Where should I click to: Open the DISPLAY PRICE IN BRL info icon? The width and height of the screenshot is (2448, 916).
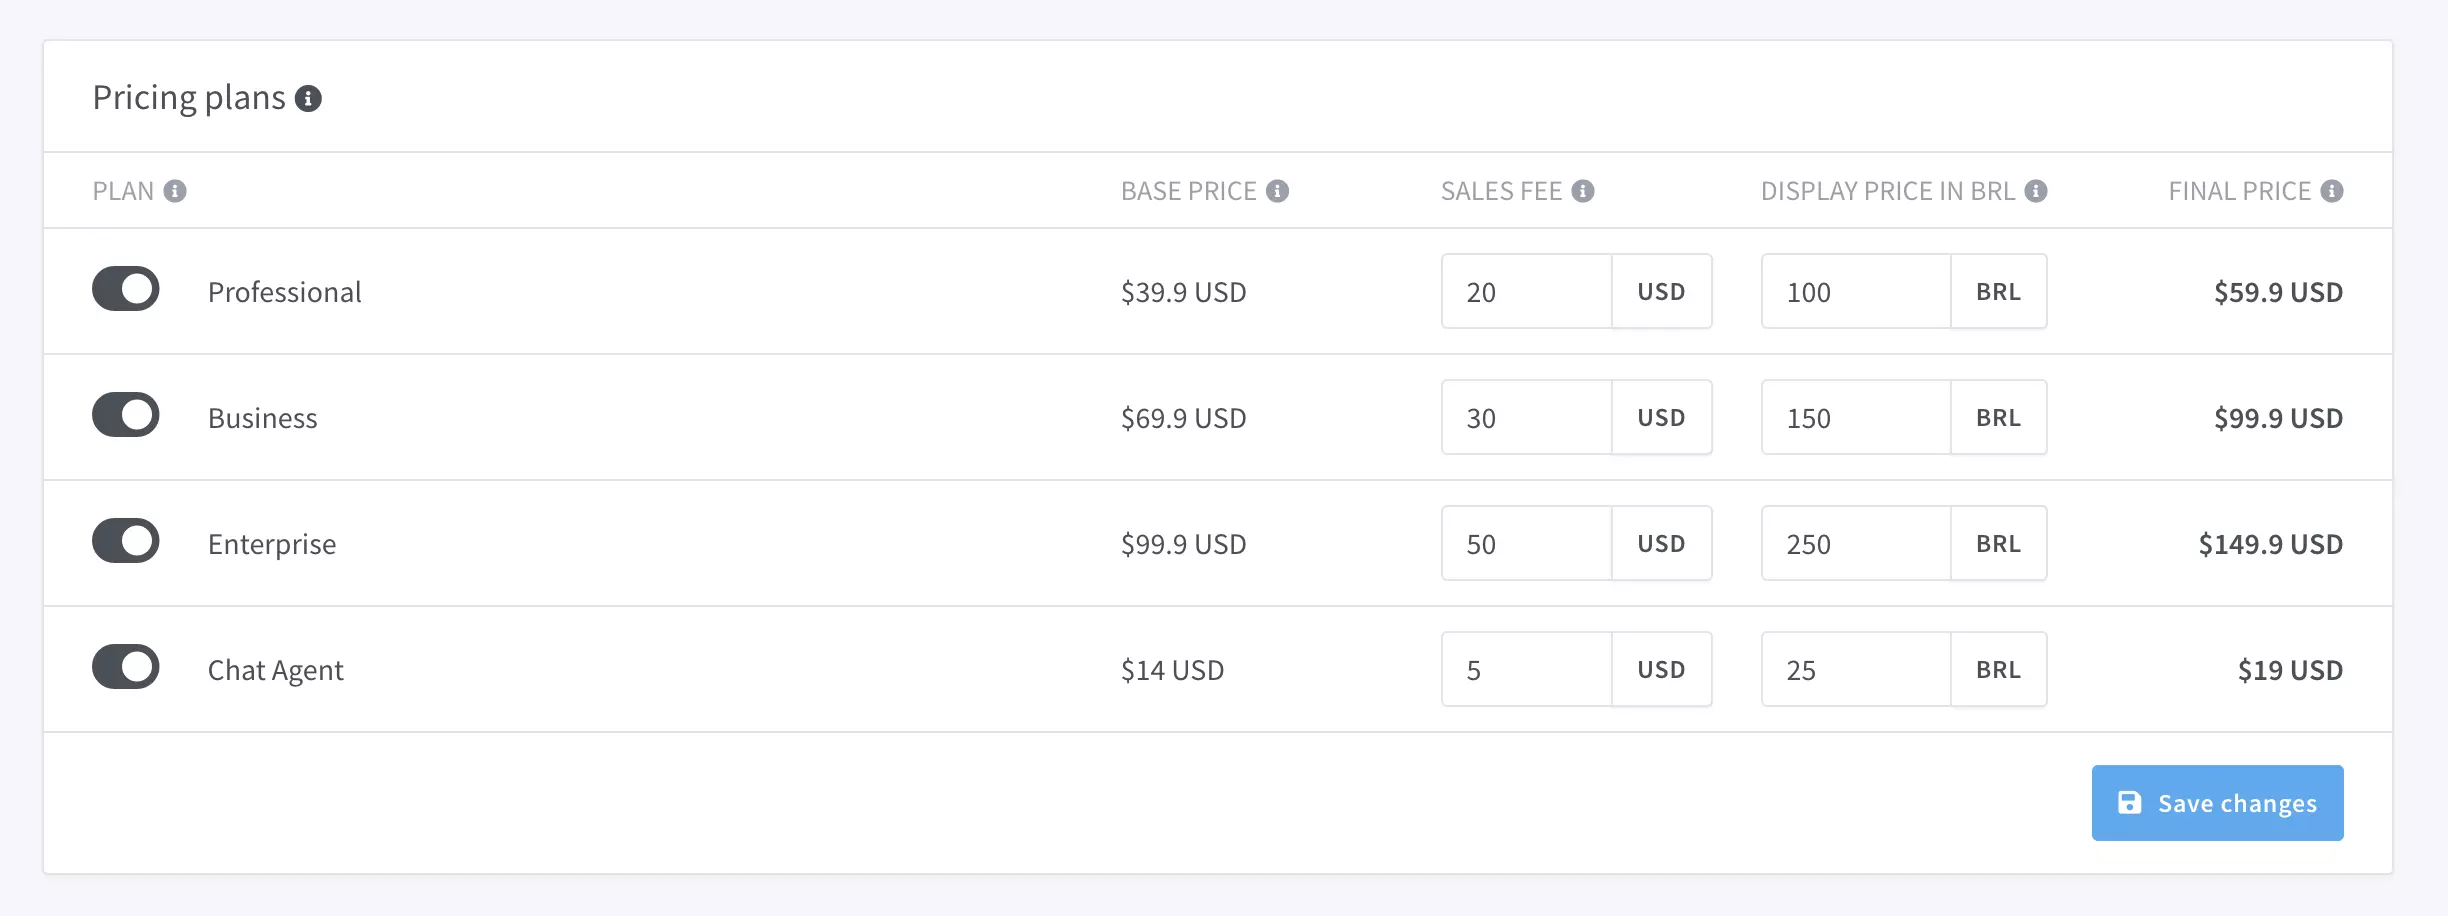[2036, 191]
